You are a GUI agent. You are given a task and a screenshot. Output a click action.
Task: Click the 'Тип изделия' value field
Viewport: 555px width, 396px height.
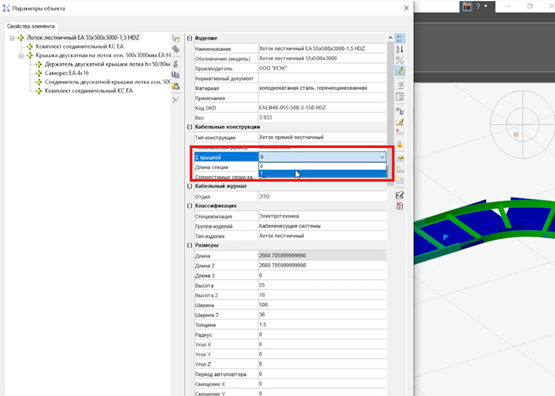pos(322,236)
